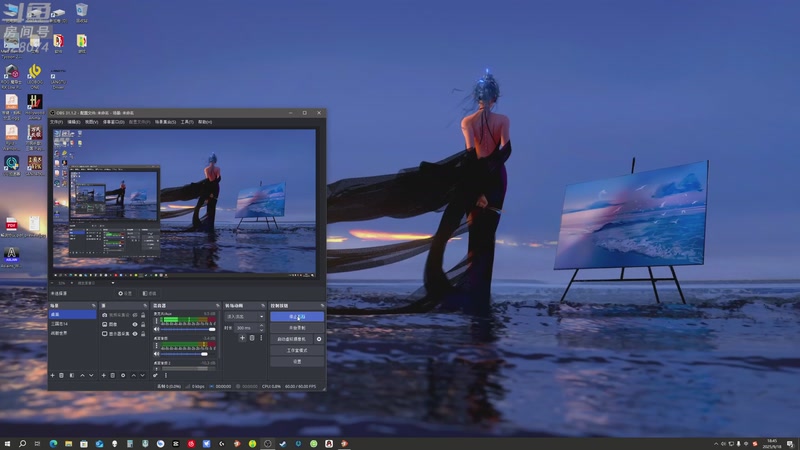Toggle the 工作室模式 studio mode button

pyautogui.click(x=297, y=351)
